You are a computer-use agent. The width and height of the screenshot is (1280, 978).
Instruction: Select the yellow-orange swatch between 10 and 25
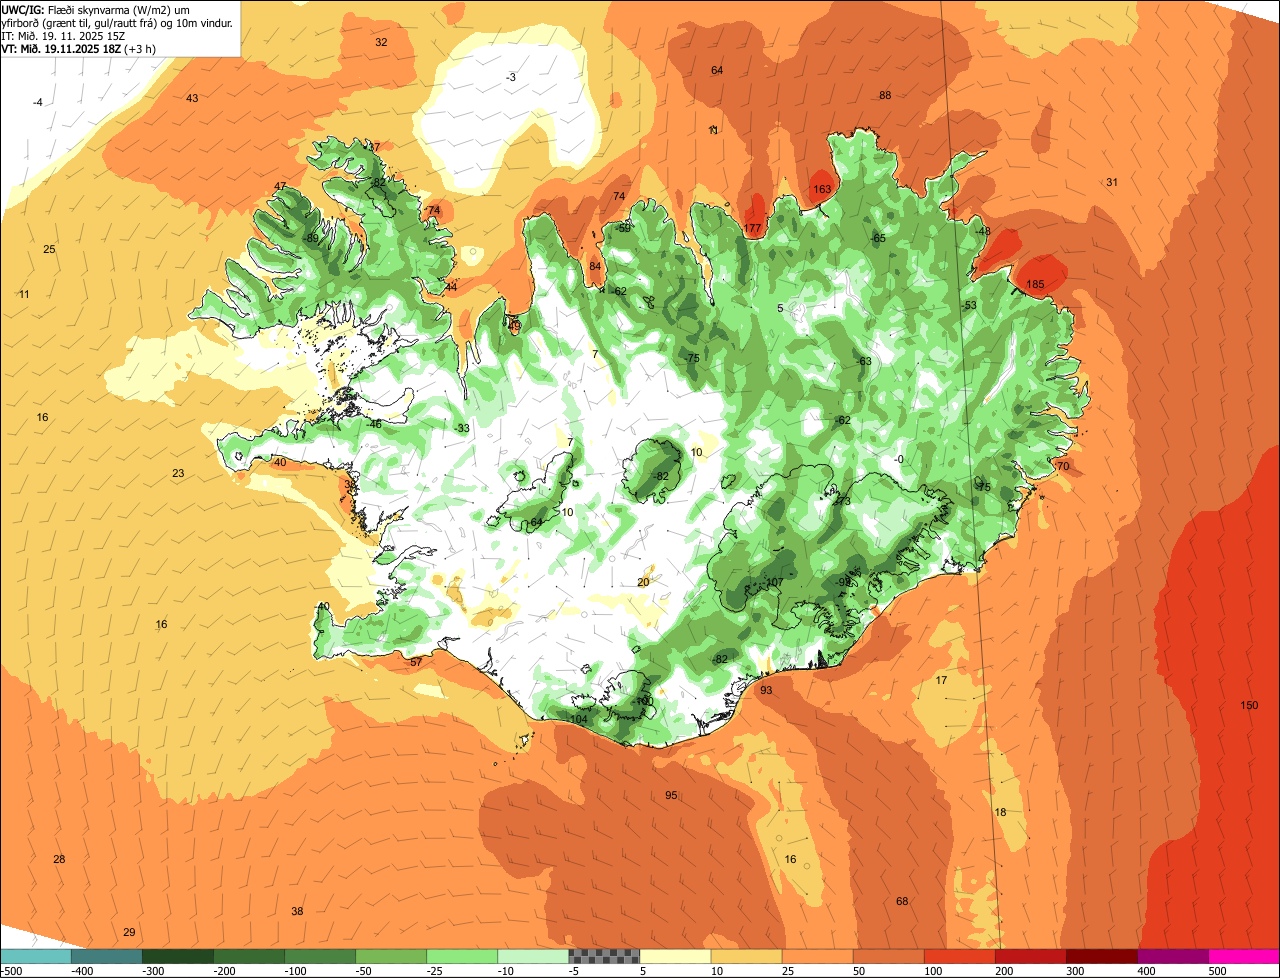click(x=745, y=956)
